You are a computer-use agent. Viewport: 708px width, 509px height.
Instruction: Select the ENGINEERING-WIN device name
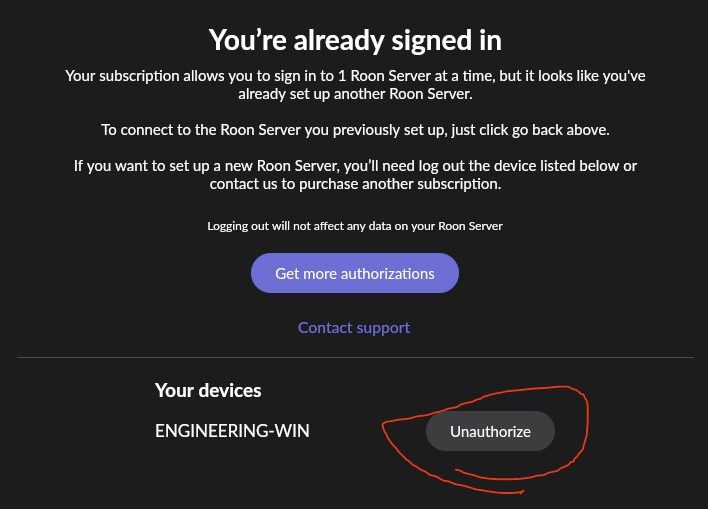[x=232, y=431]
